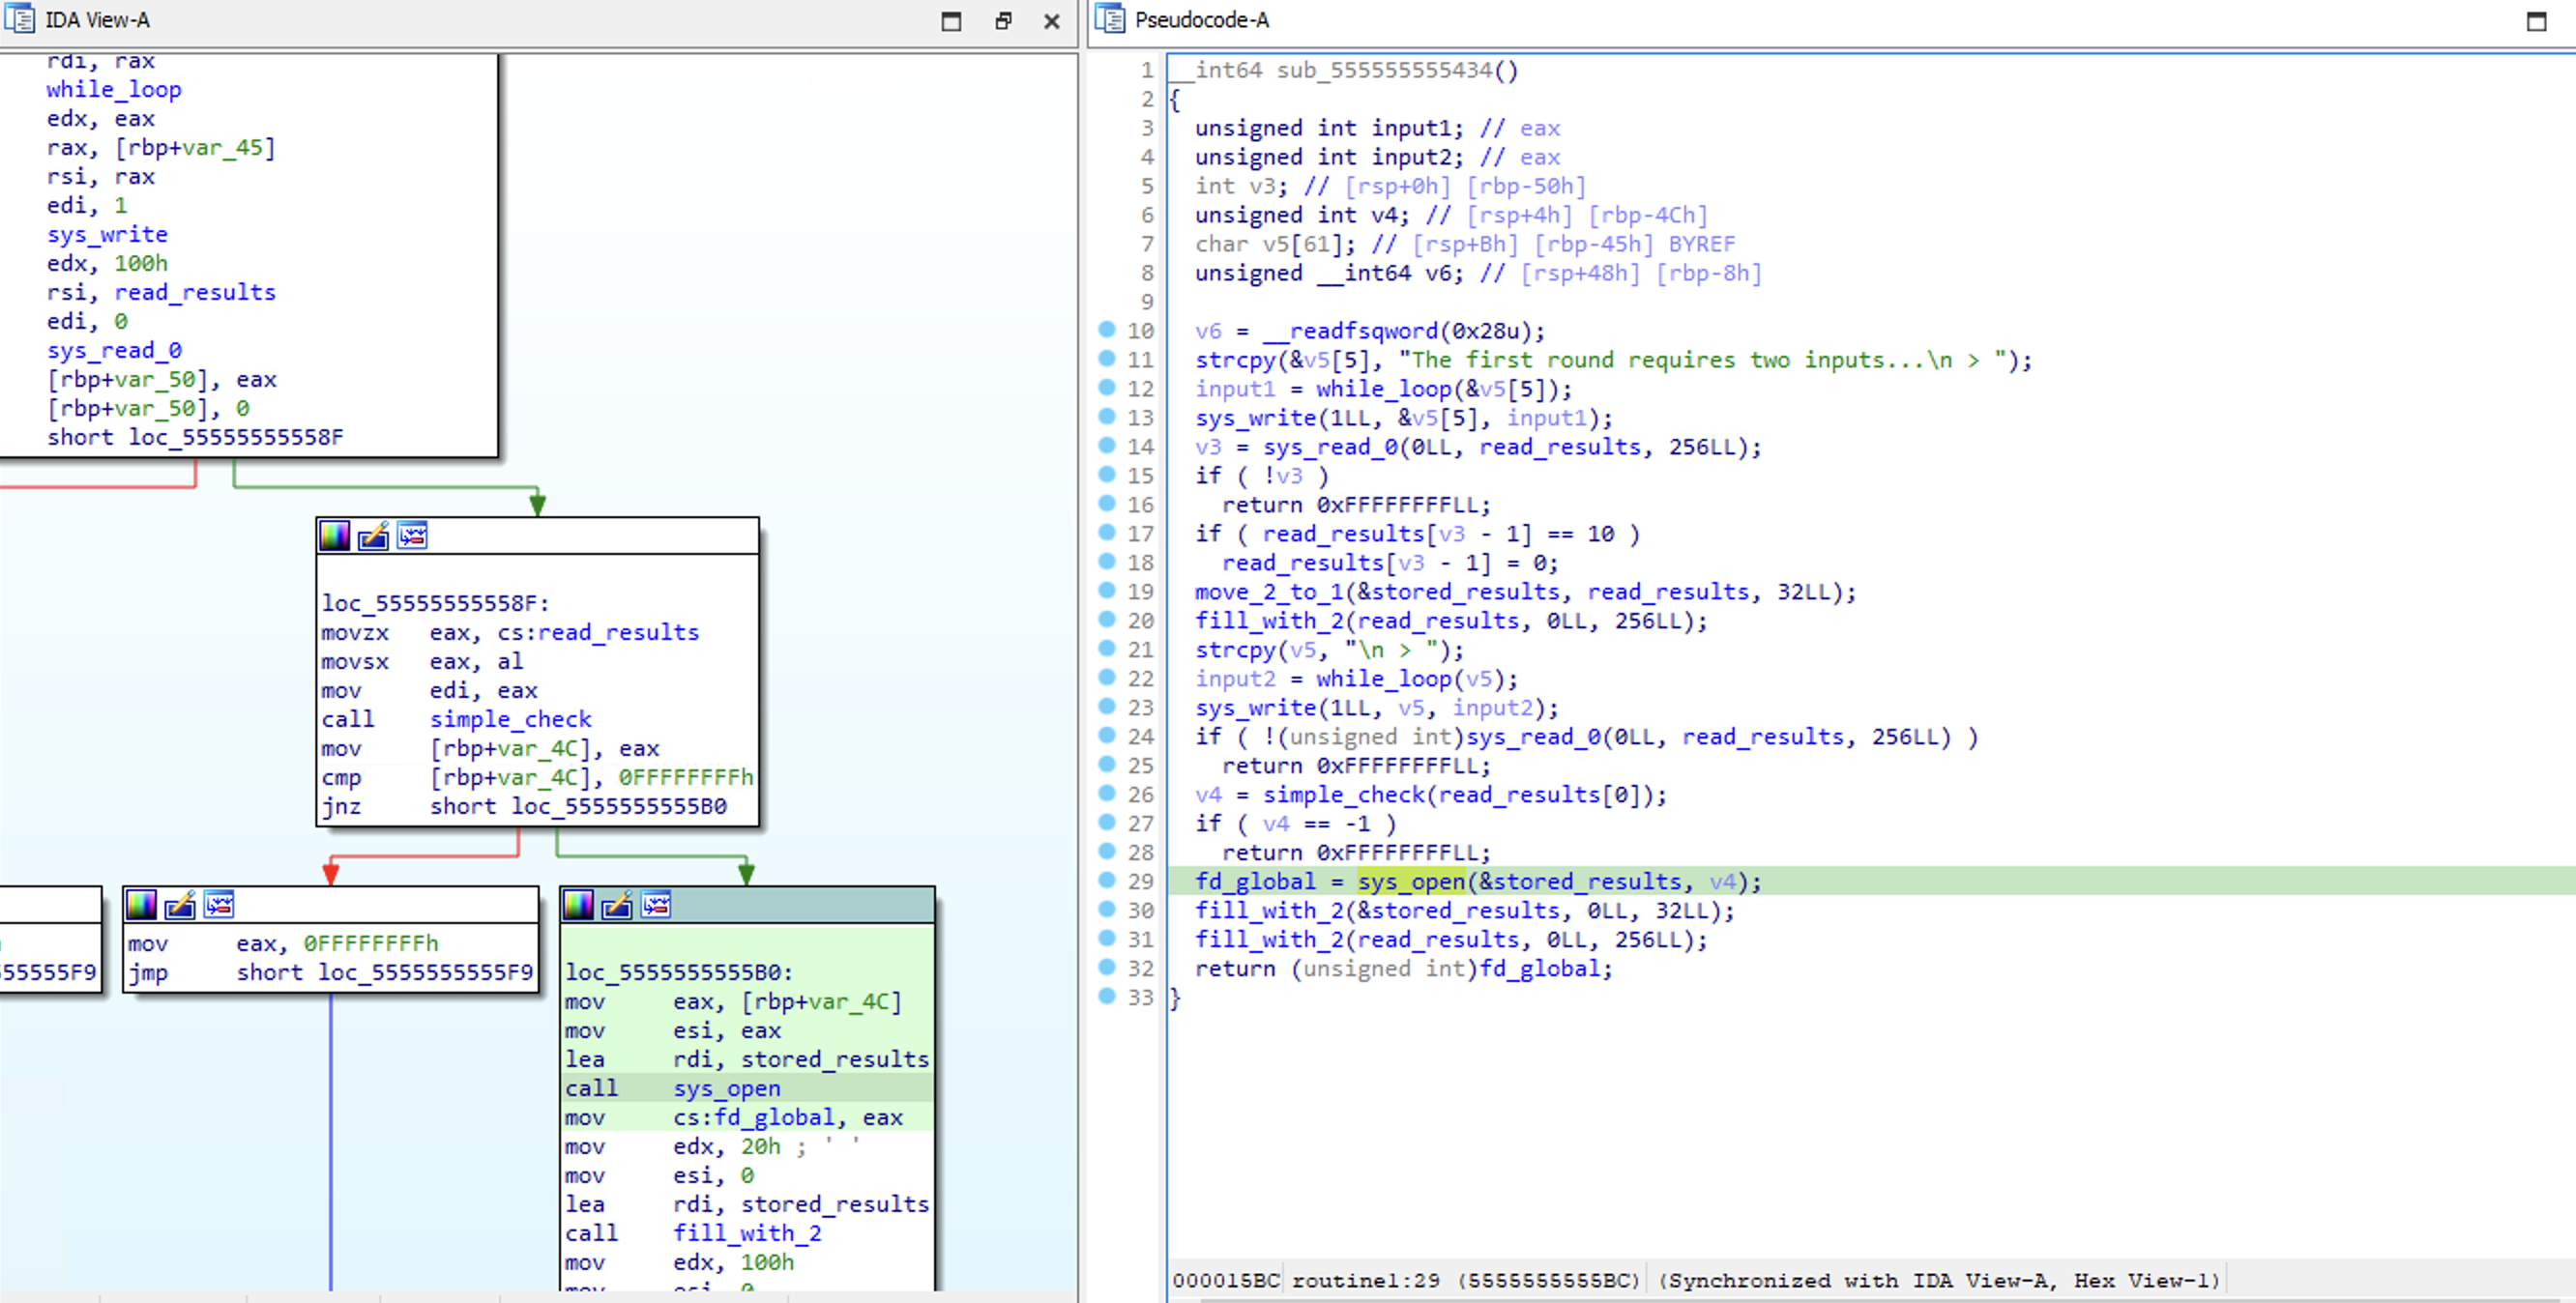Click 'lea rdi, stored_results' before sys_open call
The image size is (2576, 1303).
tap(747, 1059)
